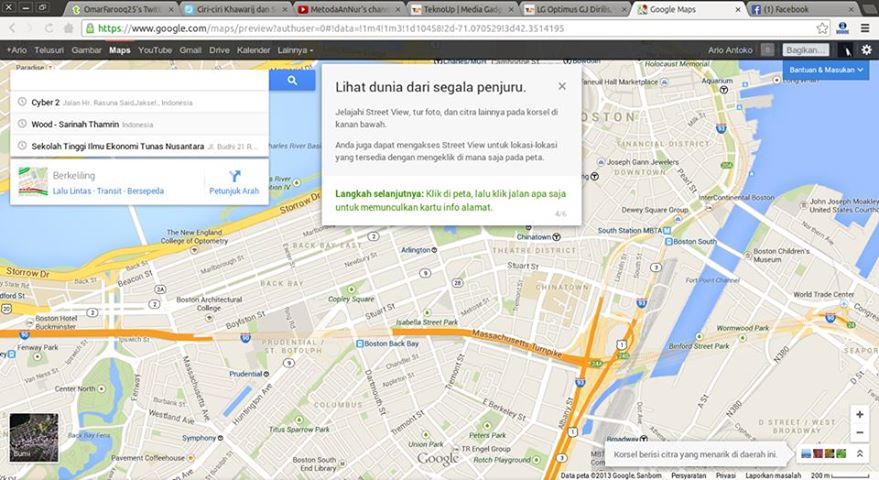Bookmark the page with the star icon
Image resolution: width=879 pixels, height=480 pixels.
[822, 28]
